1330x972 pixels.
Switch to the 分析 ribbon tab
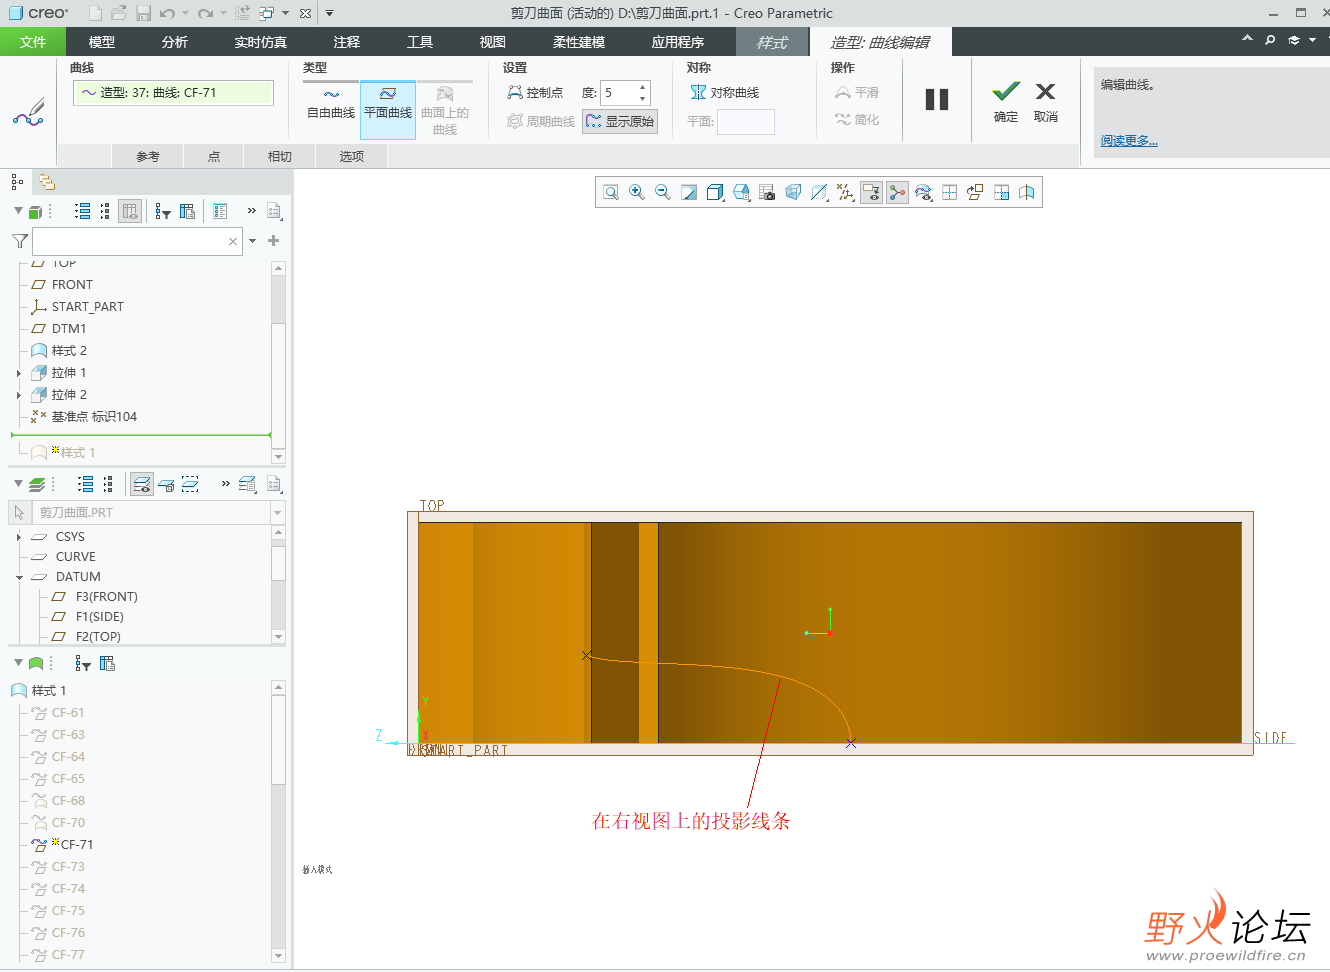click(175, 42)
